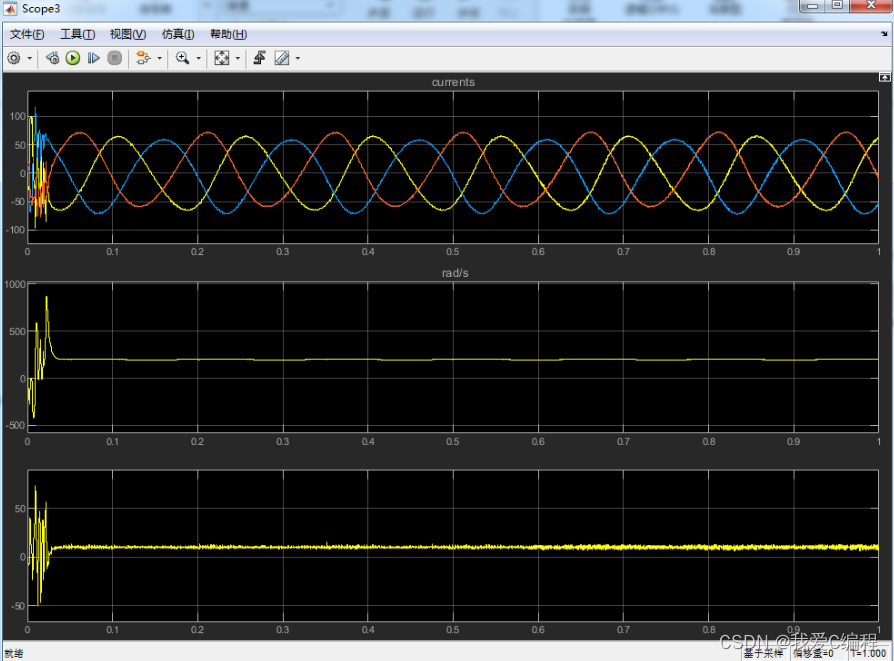This screenshot has width=894, height=661.
Task: Open the 帮助(H) menu
Action: tap(228, 34)
